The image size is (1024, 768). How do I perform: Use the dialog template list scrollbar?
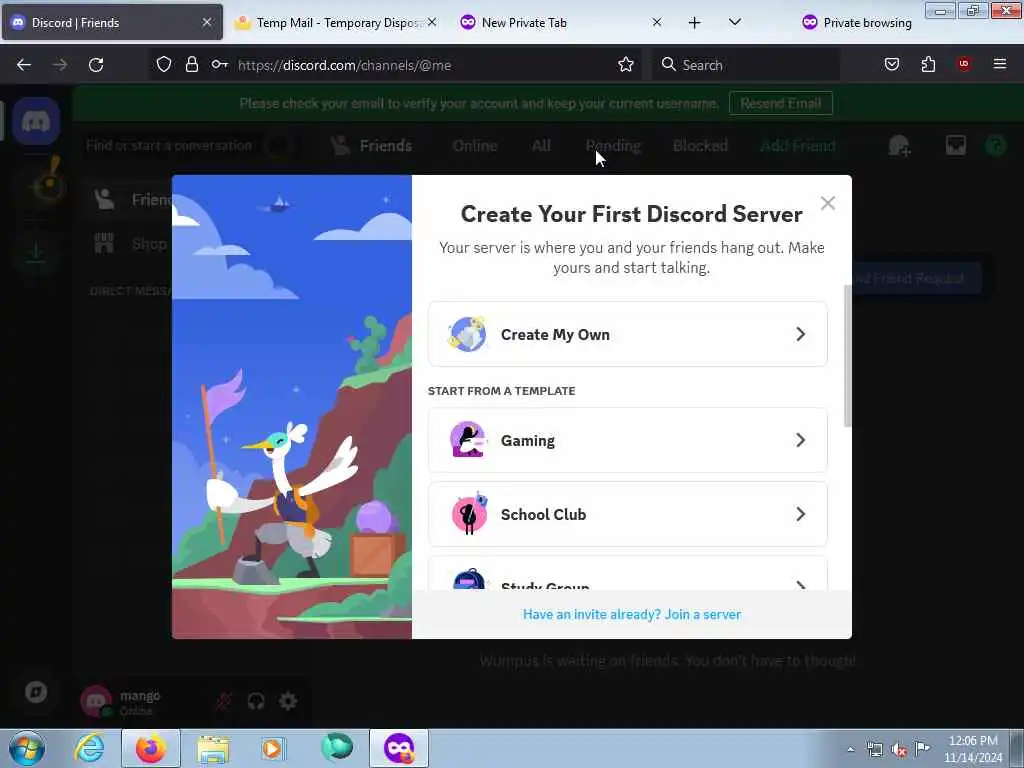848,356
